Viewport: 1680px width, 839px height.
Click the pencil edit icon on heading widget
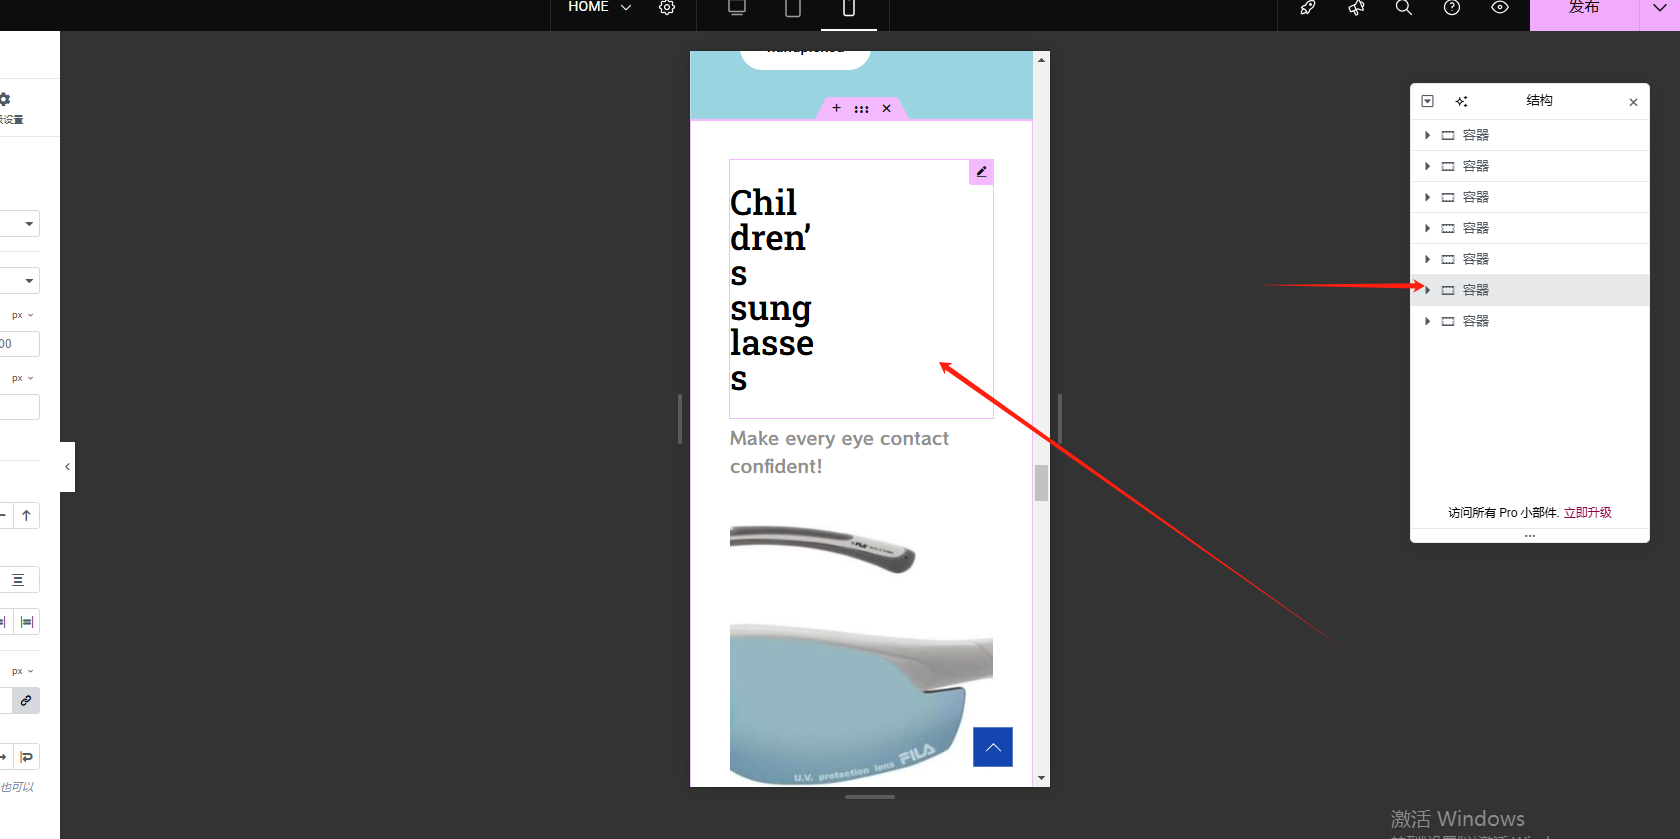coord(981,172)
